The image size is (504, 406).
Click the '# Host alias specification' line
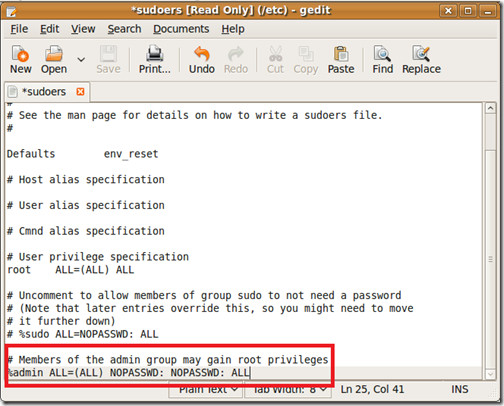(86, 180)
